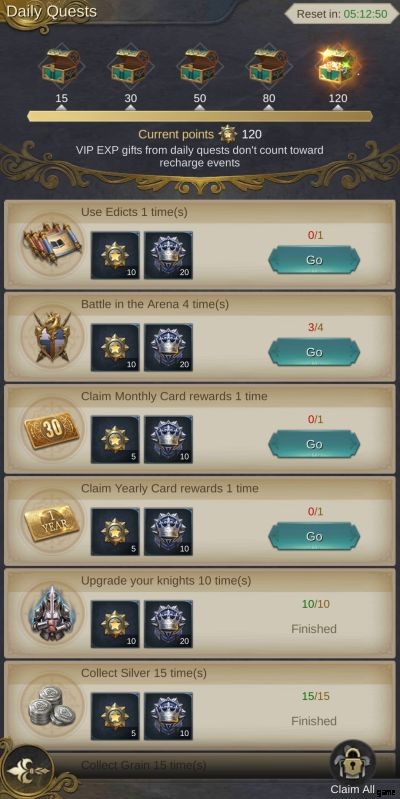The image size is (400, 799).
Task: Open the 15-point treasure chest
Action: pyautogui.click(x=62, y=67)
